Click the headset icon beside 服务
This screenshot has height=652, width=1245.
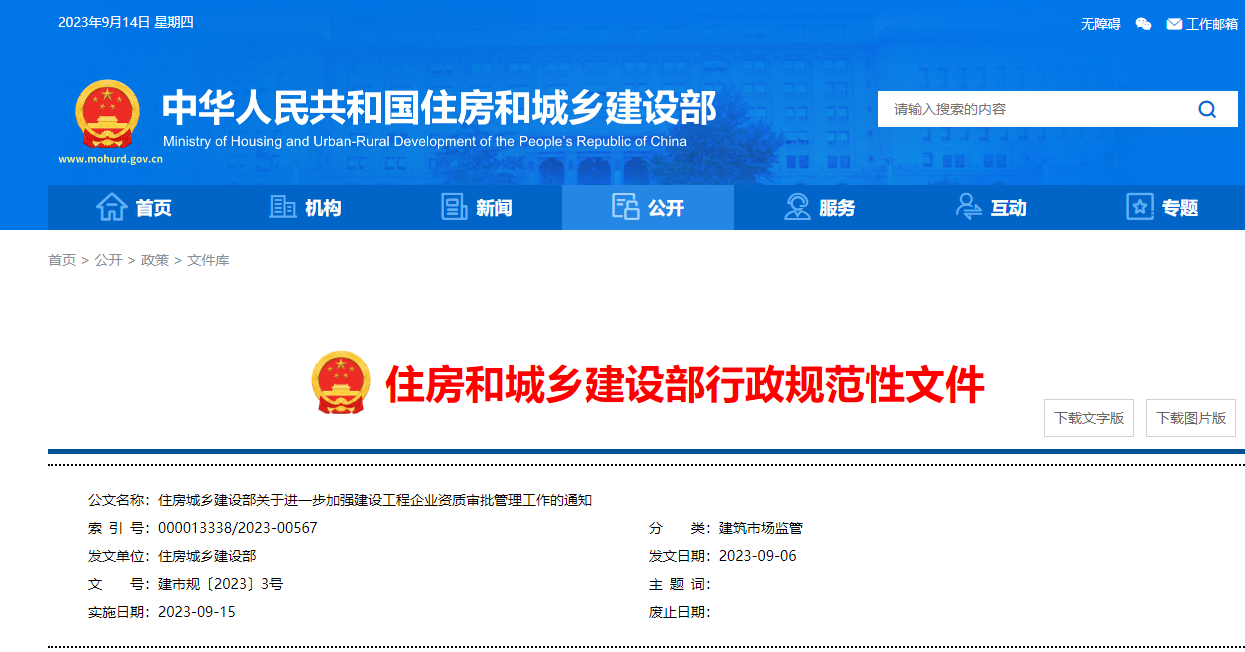[x=797, y=207]
